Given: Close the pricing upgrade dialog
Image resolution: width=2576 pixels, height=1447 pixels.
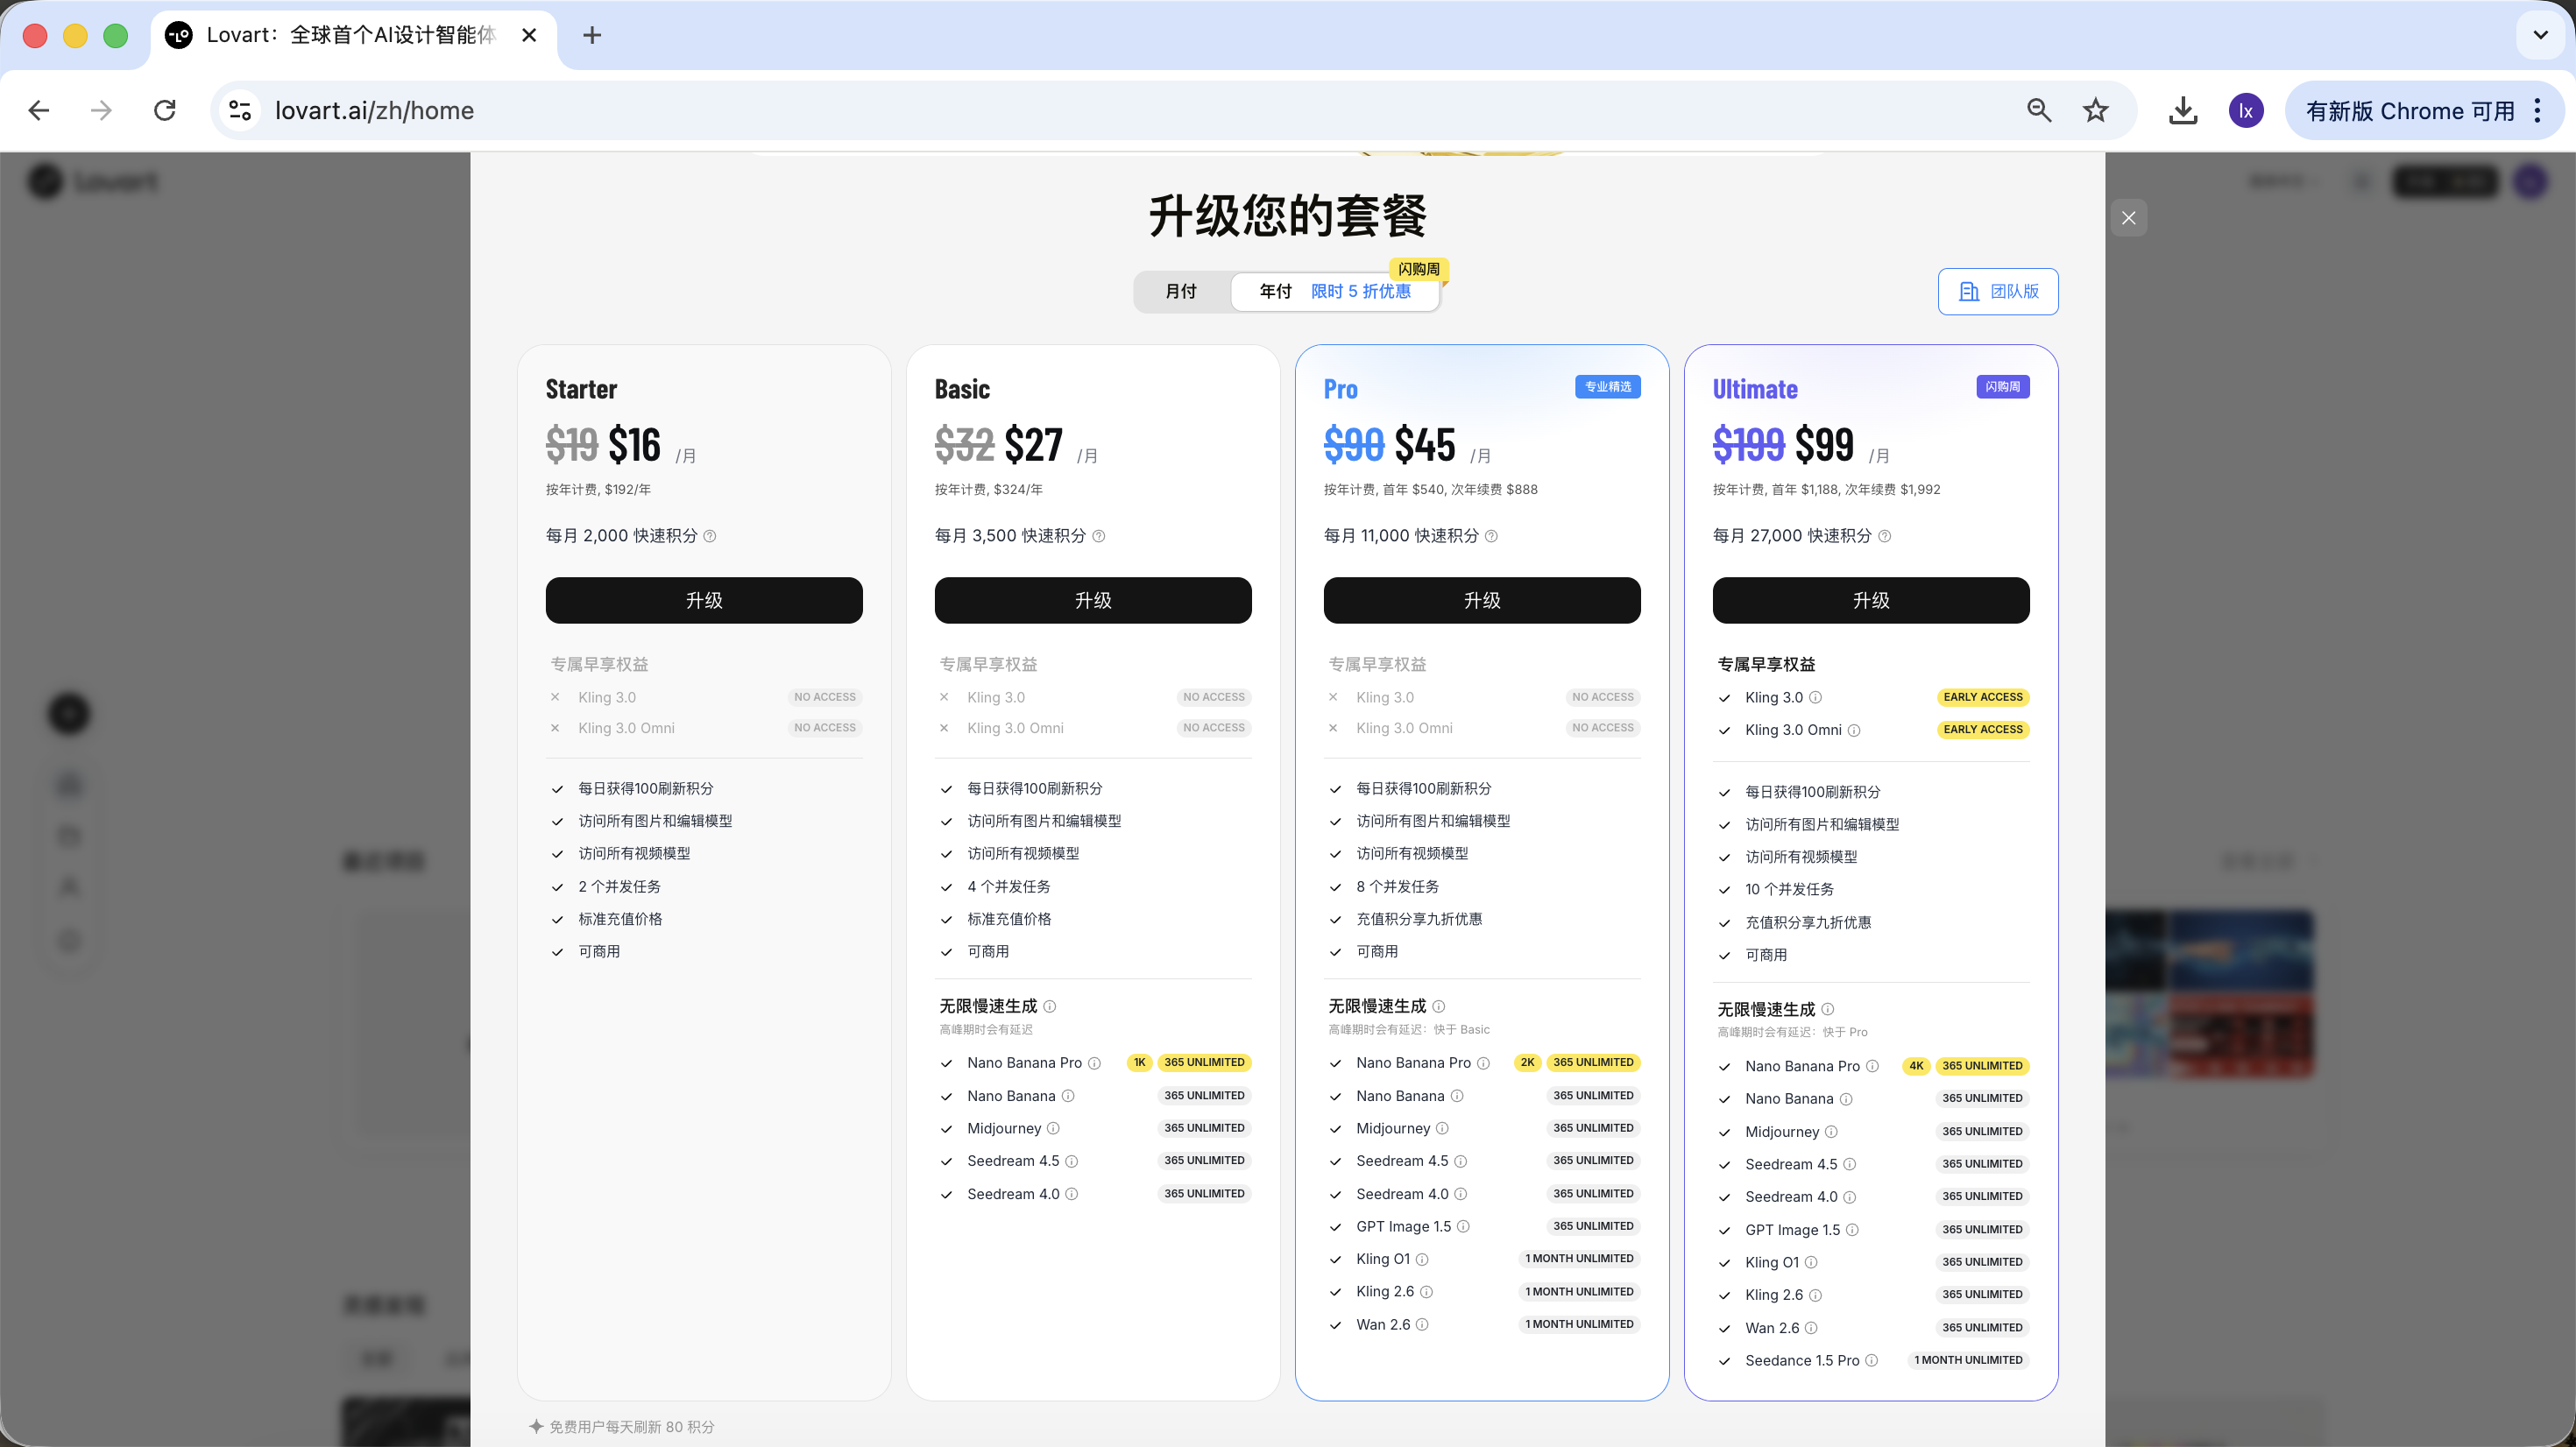Looking at the screenshot, I should pos(2128,218).
